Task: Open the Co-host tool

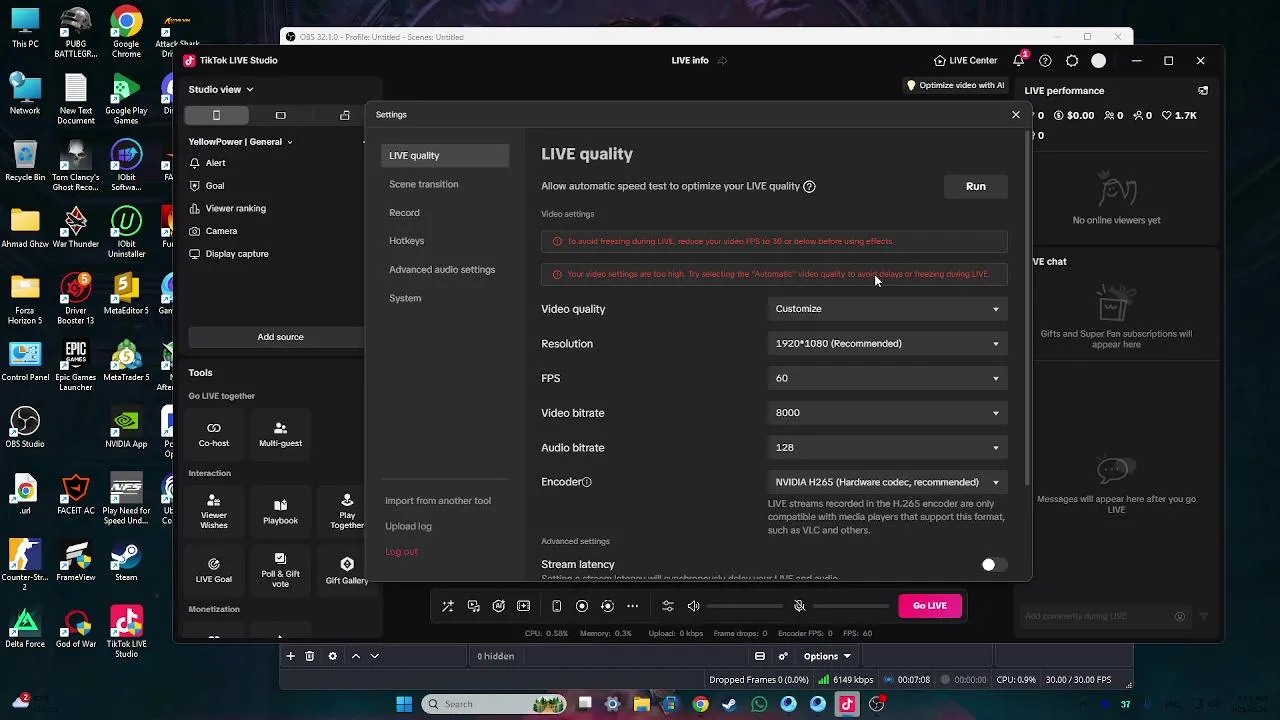Action: tap(213, 435)
